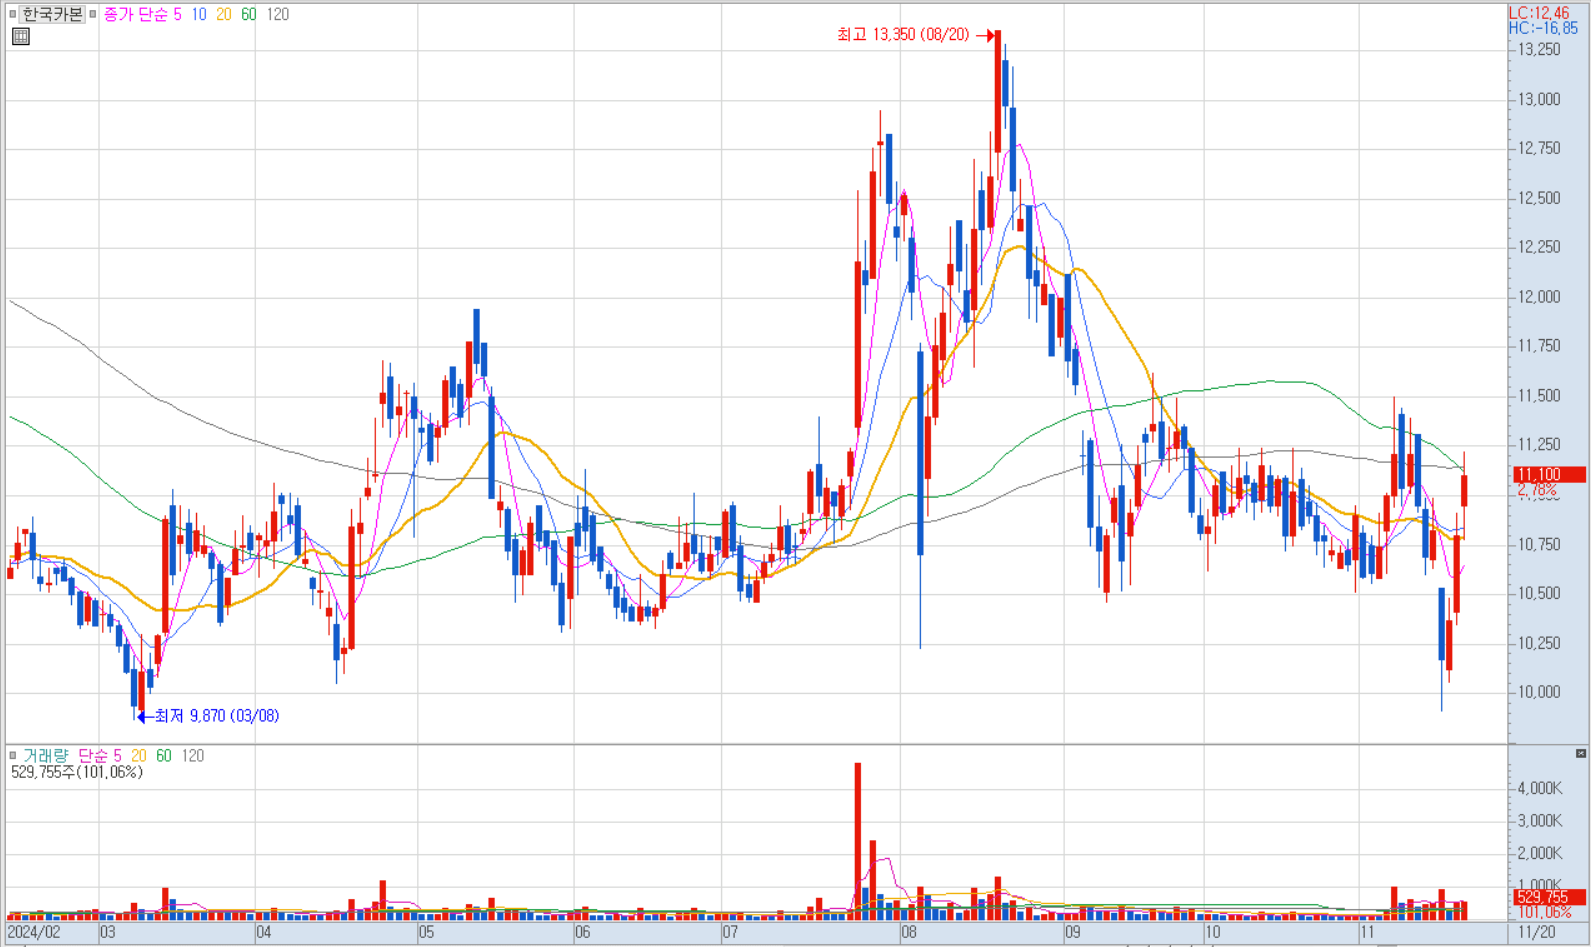Viewport: 1591px width, 947px height.
Task: Select the 종가 단순 moving average label
Action: 136,14
